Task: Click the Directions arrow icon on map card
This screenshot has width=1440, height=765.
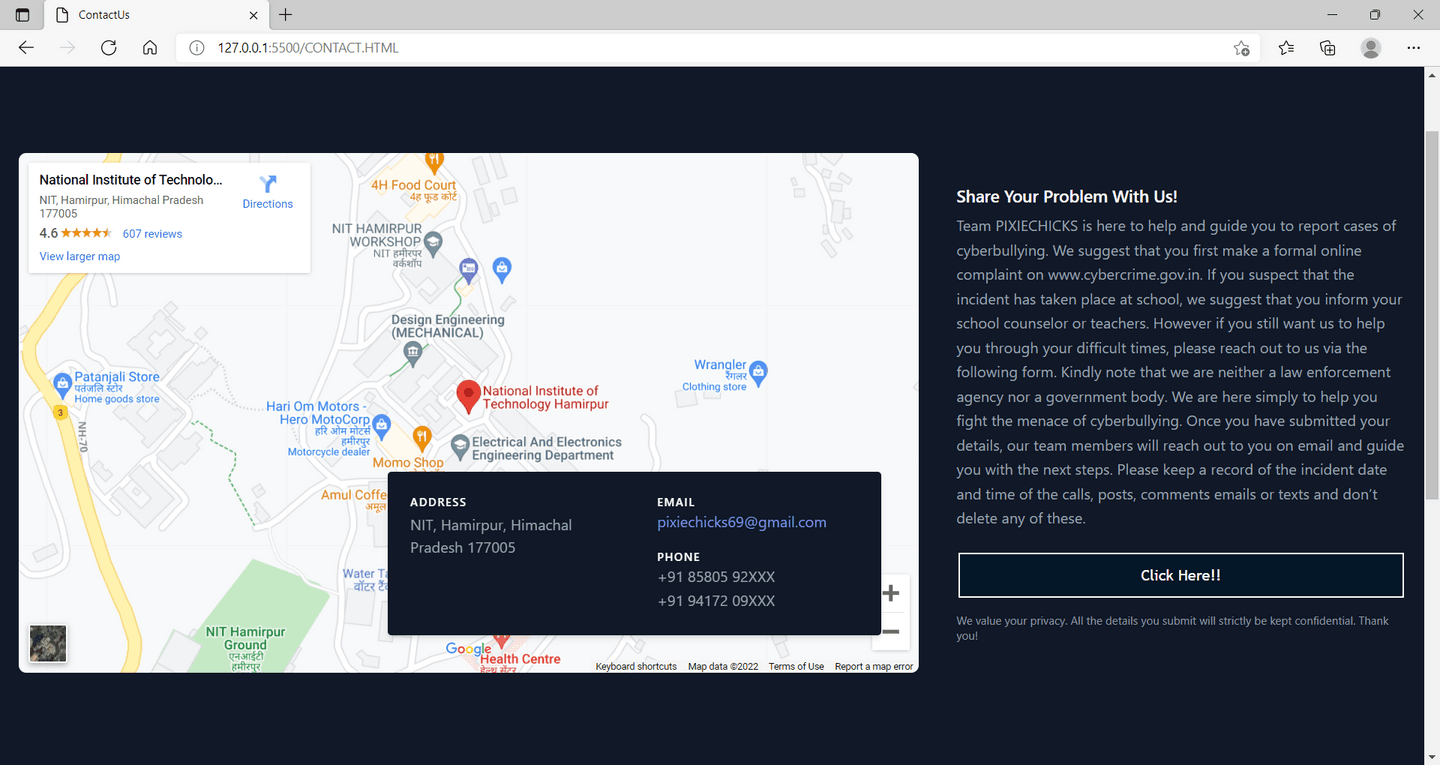Action: 268,184
